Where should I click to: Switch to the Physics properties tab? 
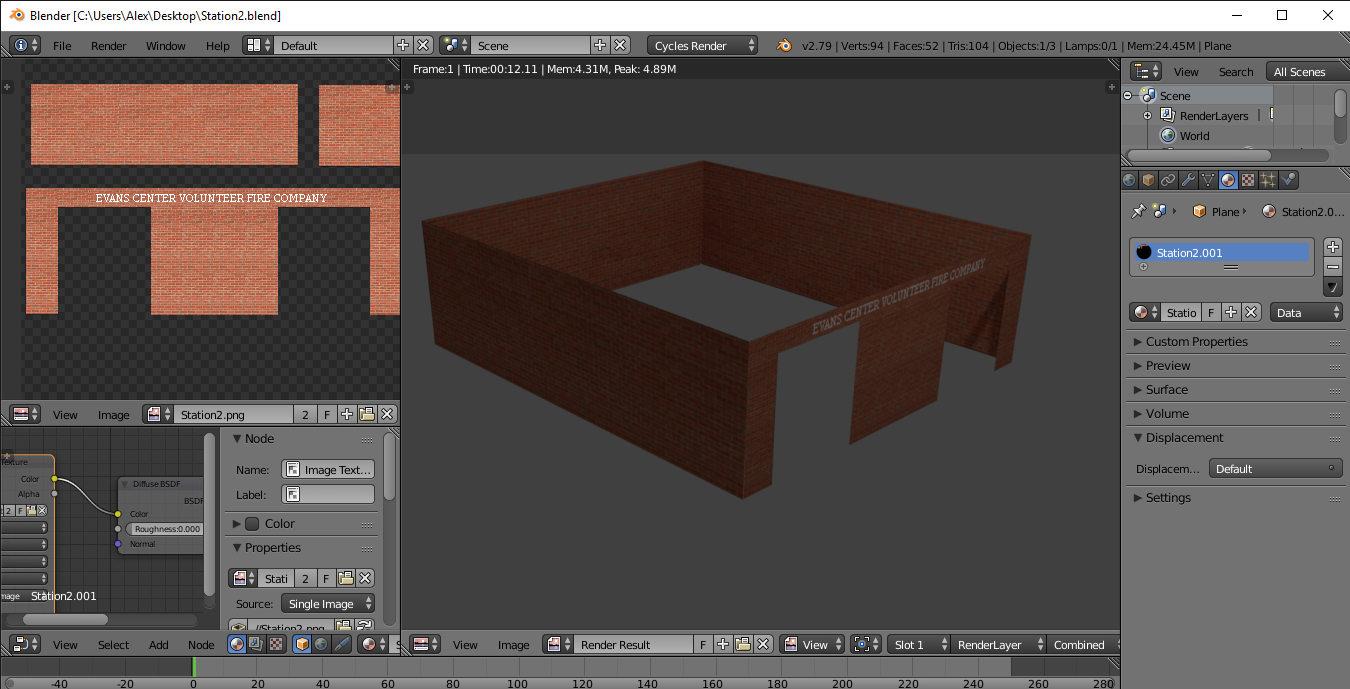1288,180
